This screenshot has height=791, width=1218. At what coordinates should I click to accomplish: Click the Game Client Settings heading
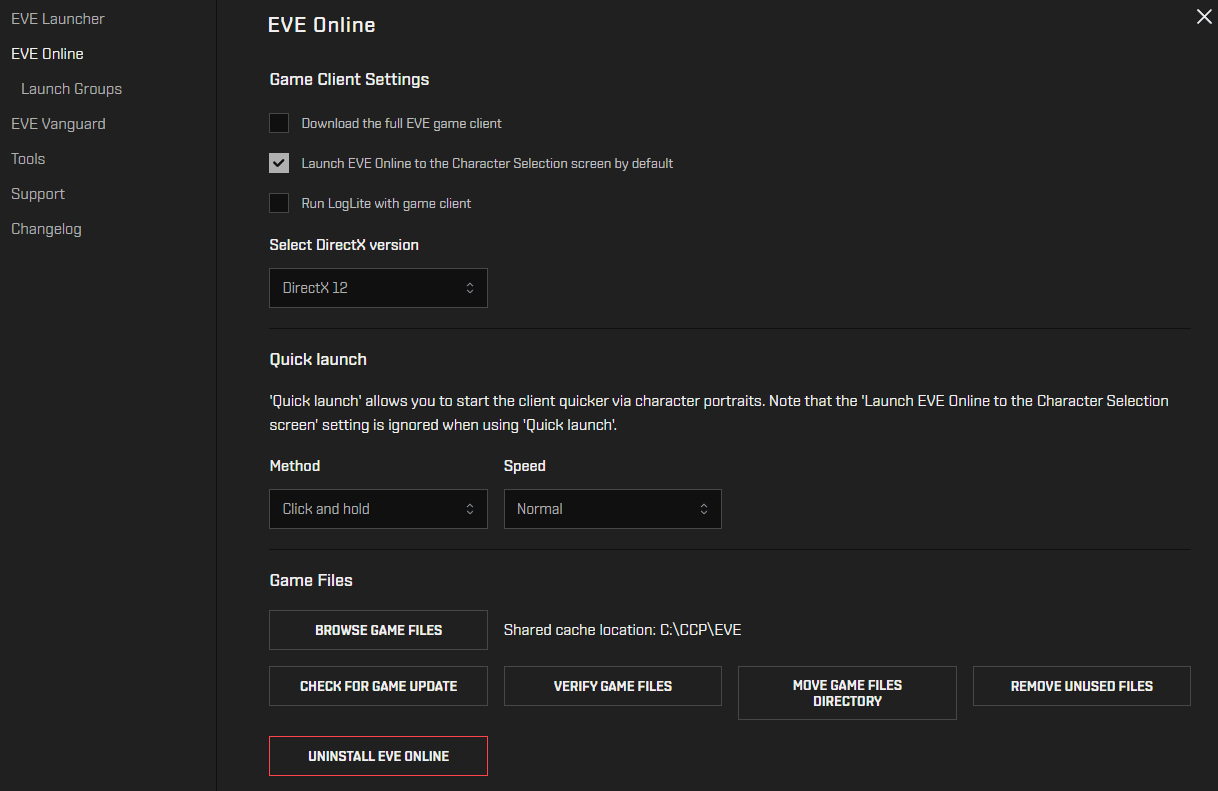click(x=349, y=79)
